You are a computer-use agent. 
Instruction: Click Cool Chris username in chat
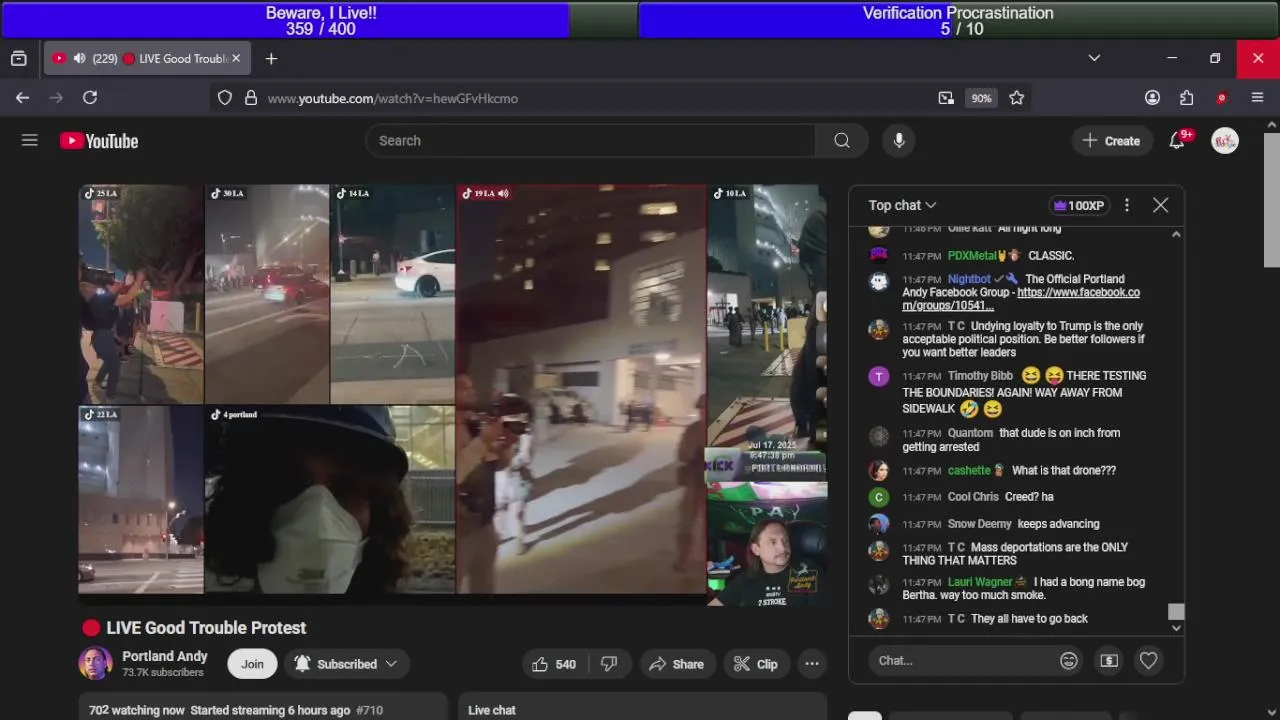click(973, 497)
